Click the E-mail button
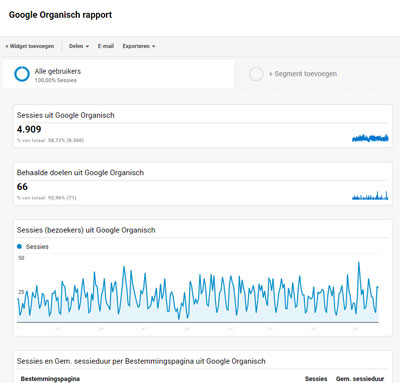Screen dimensions: 400x383 tap(106, 46)
